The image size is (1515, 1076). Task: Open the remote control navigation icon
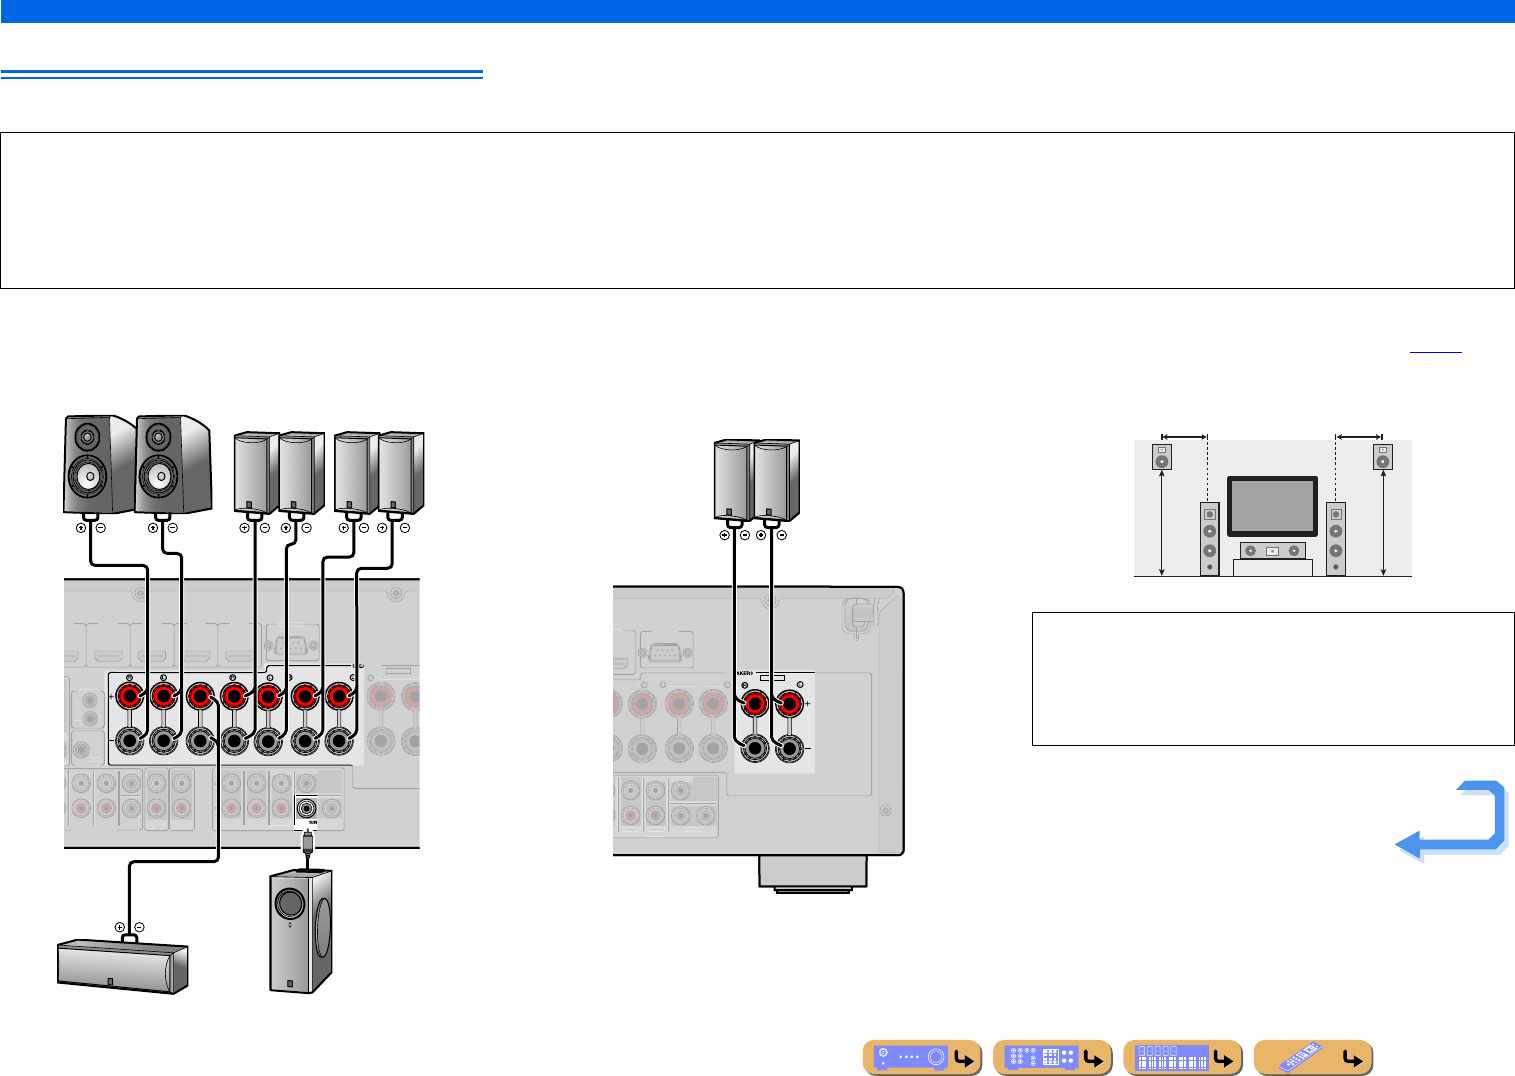point(1313,1058)
